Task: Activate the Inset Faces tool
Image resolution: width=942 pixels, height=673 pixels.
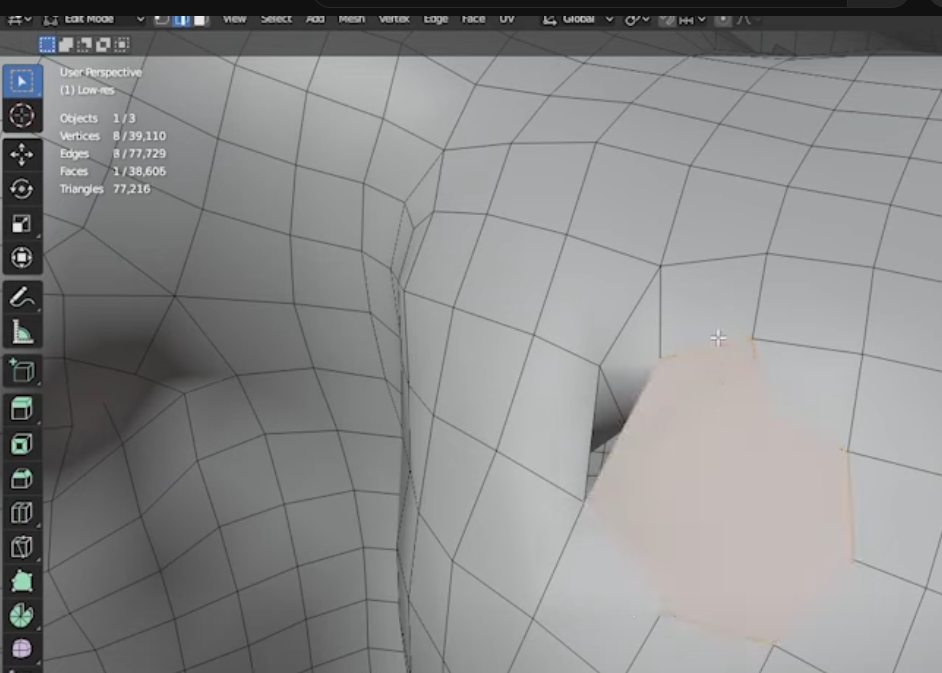Action: pyautogui.click(x=21, y=443)
